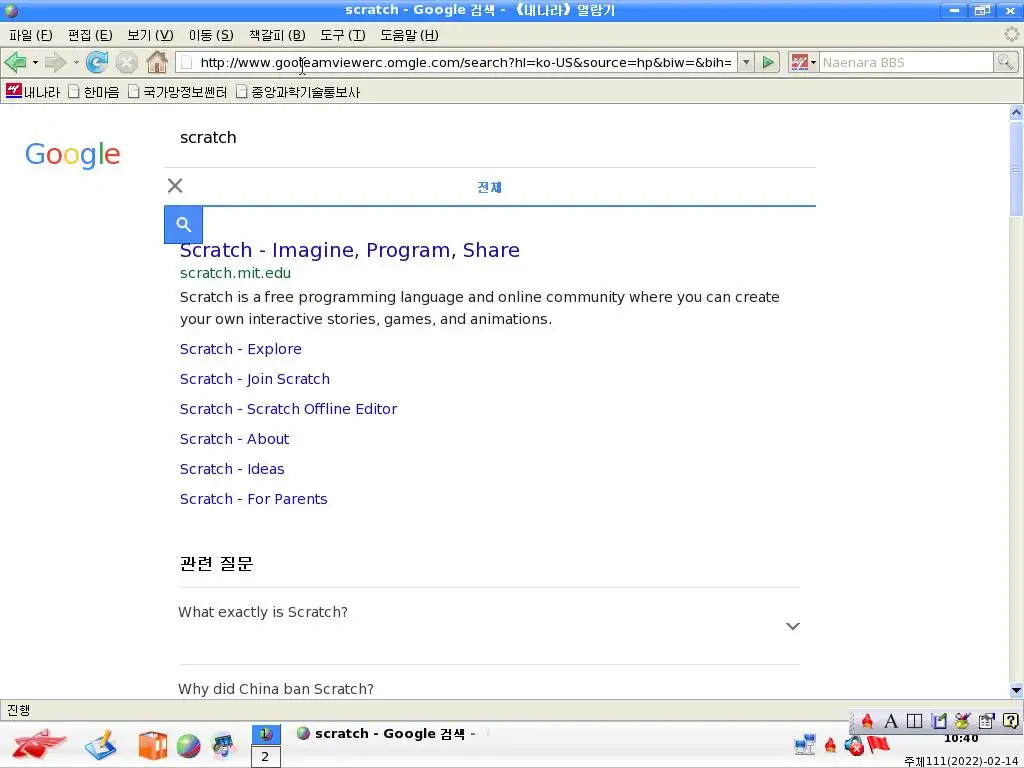
Task: Open the 내나라 bookmark
Action: coord(33,91)
